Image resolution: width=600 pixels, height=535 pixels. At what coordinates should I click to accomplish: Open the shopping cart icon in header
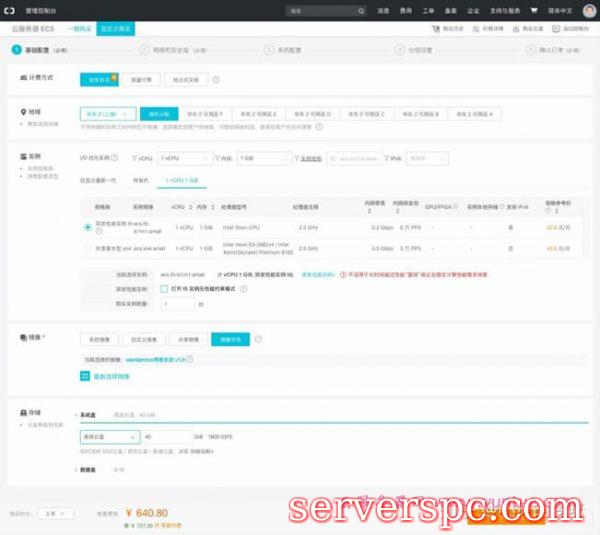533,10
